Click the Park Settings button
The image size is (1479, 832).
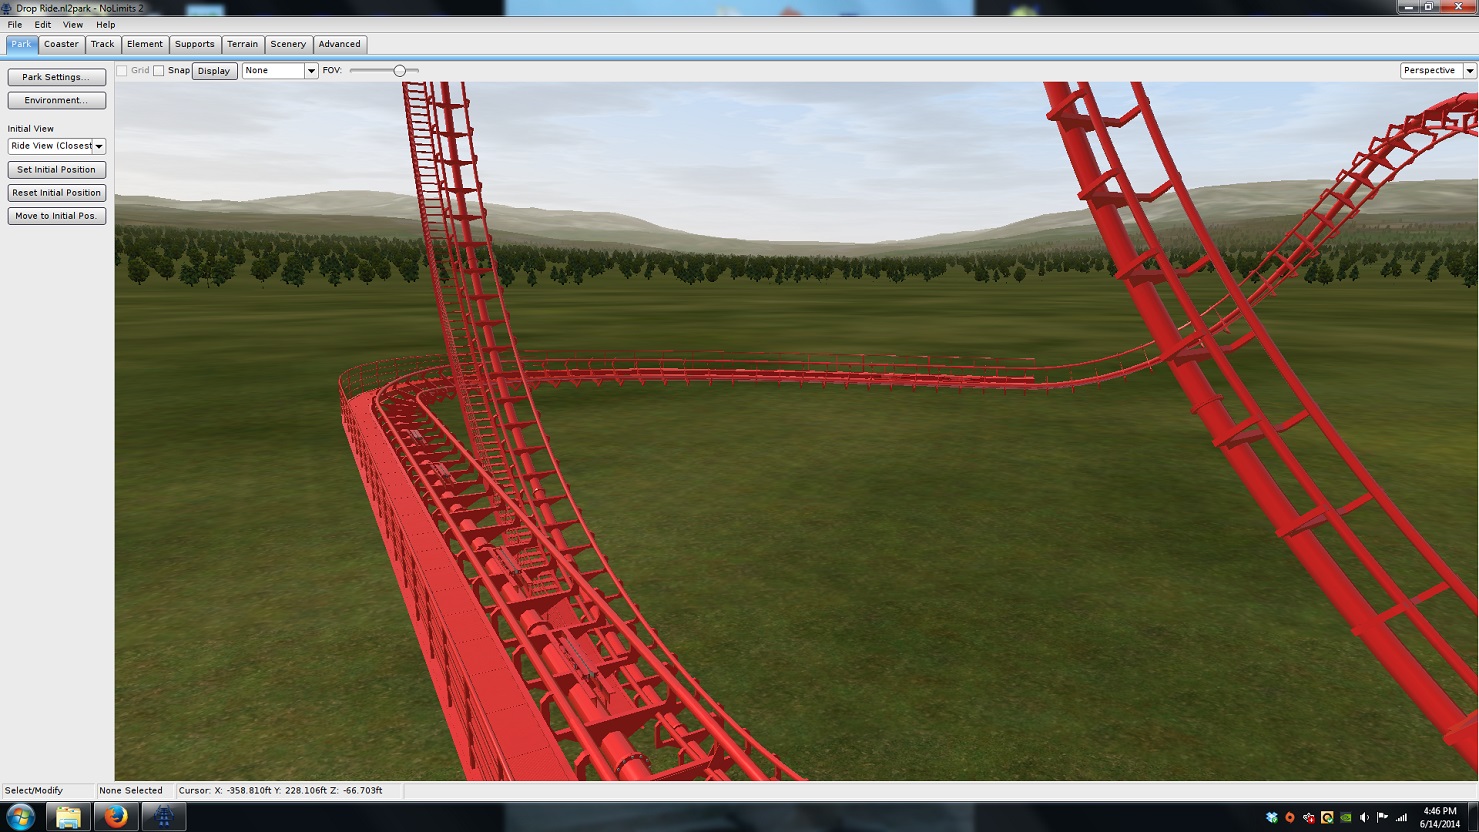[56, 77]
